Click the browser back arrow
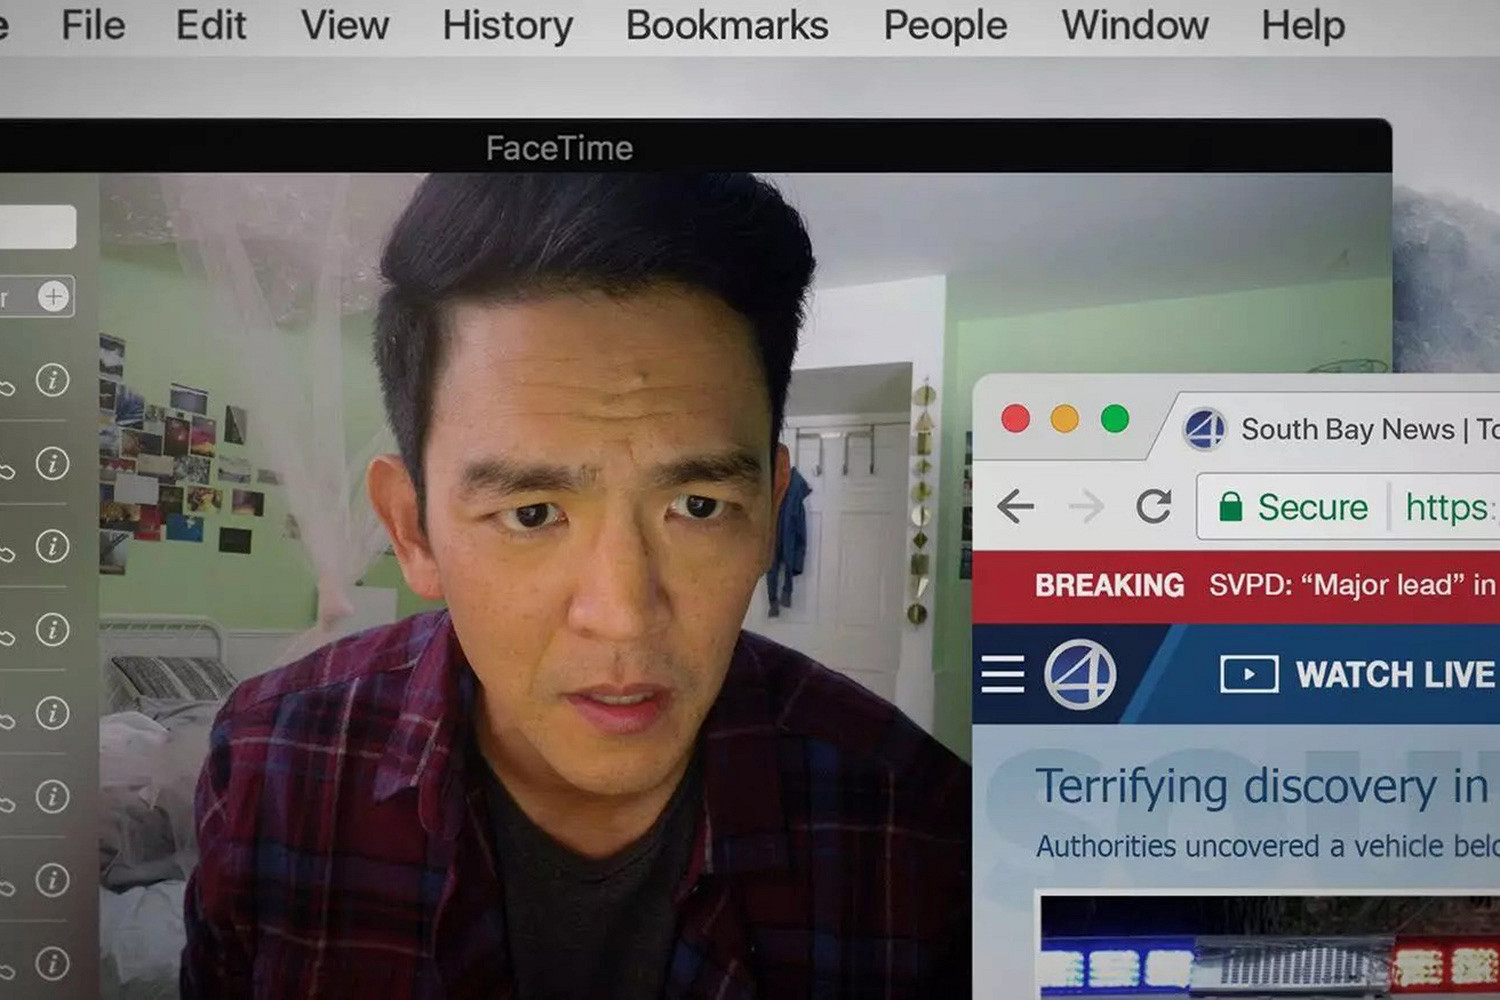 [1015, 507]
